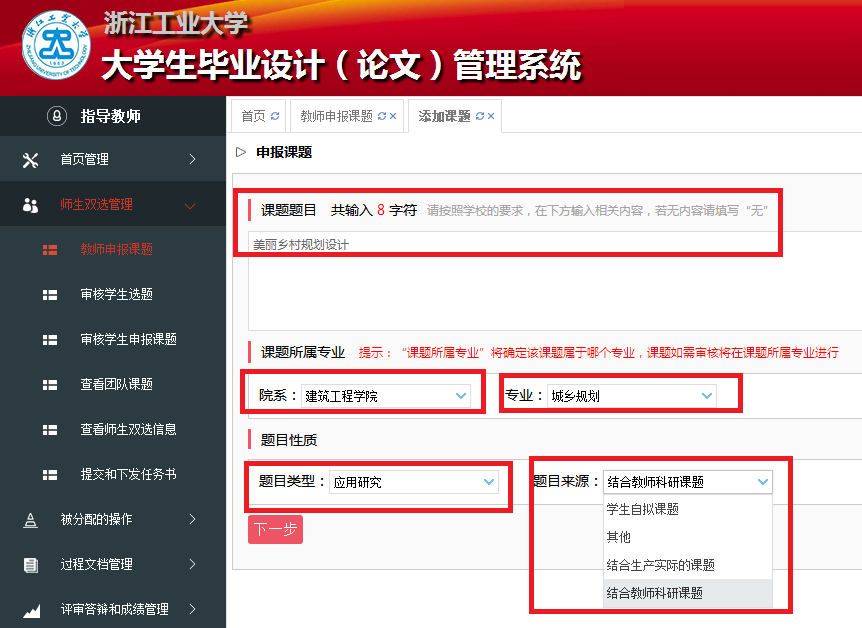Open the 题目类型 dropdown

tap(414, 482)
